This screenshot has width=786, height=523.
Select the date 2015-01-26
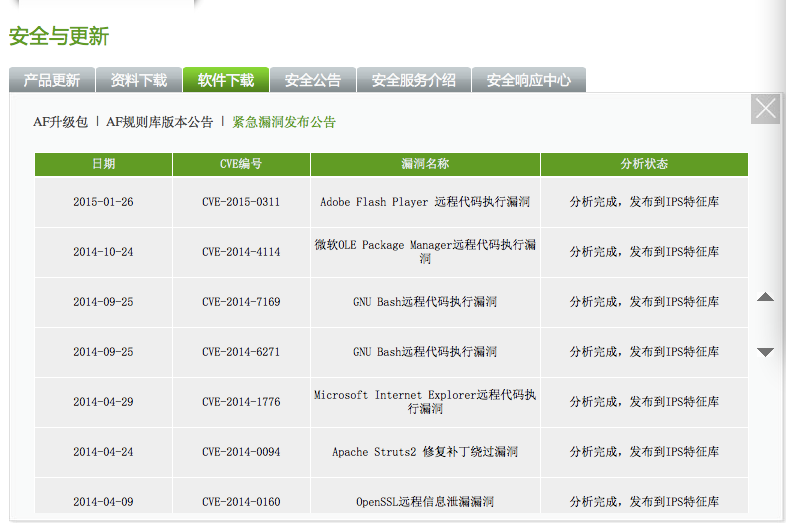tap(103, 202)
